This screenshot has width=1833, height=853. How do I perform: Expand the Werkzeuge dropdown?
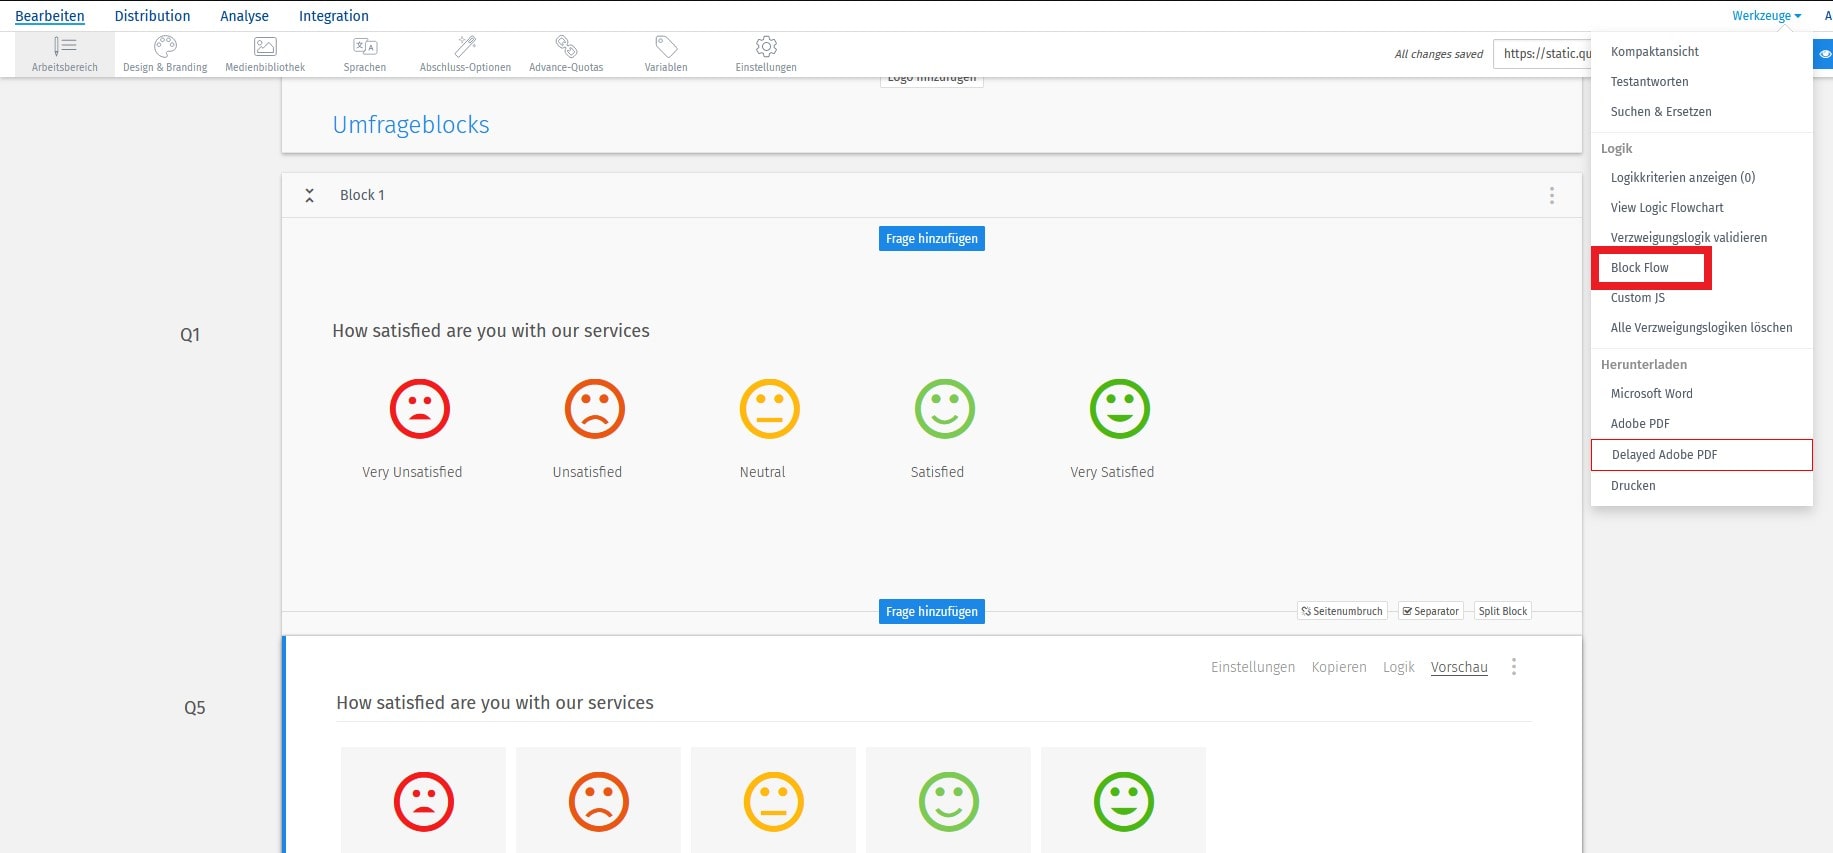[1767, 16]
